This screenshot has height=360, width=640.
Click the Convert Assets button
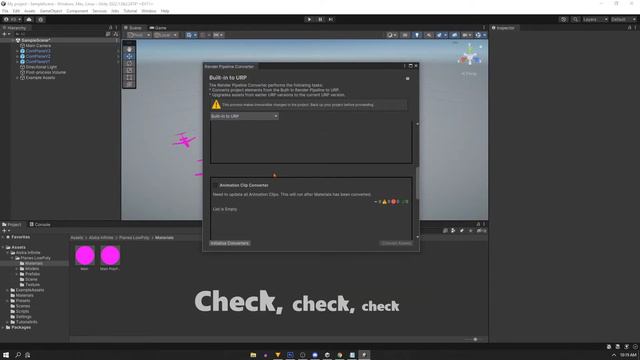(396, 243)
